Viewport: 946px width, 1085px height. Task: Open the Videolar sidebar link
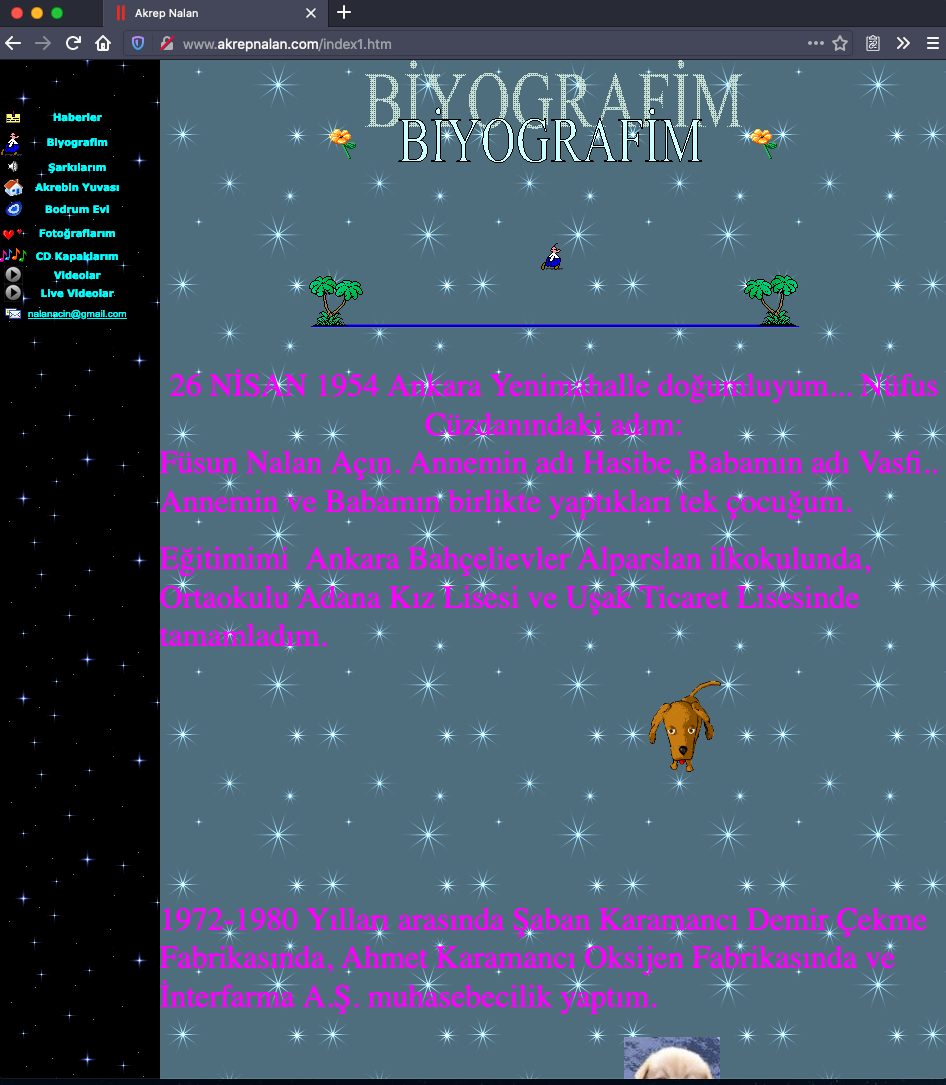coord(77,275)
